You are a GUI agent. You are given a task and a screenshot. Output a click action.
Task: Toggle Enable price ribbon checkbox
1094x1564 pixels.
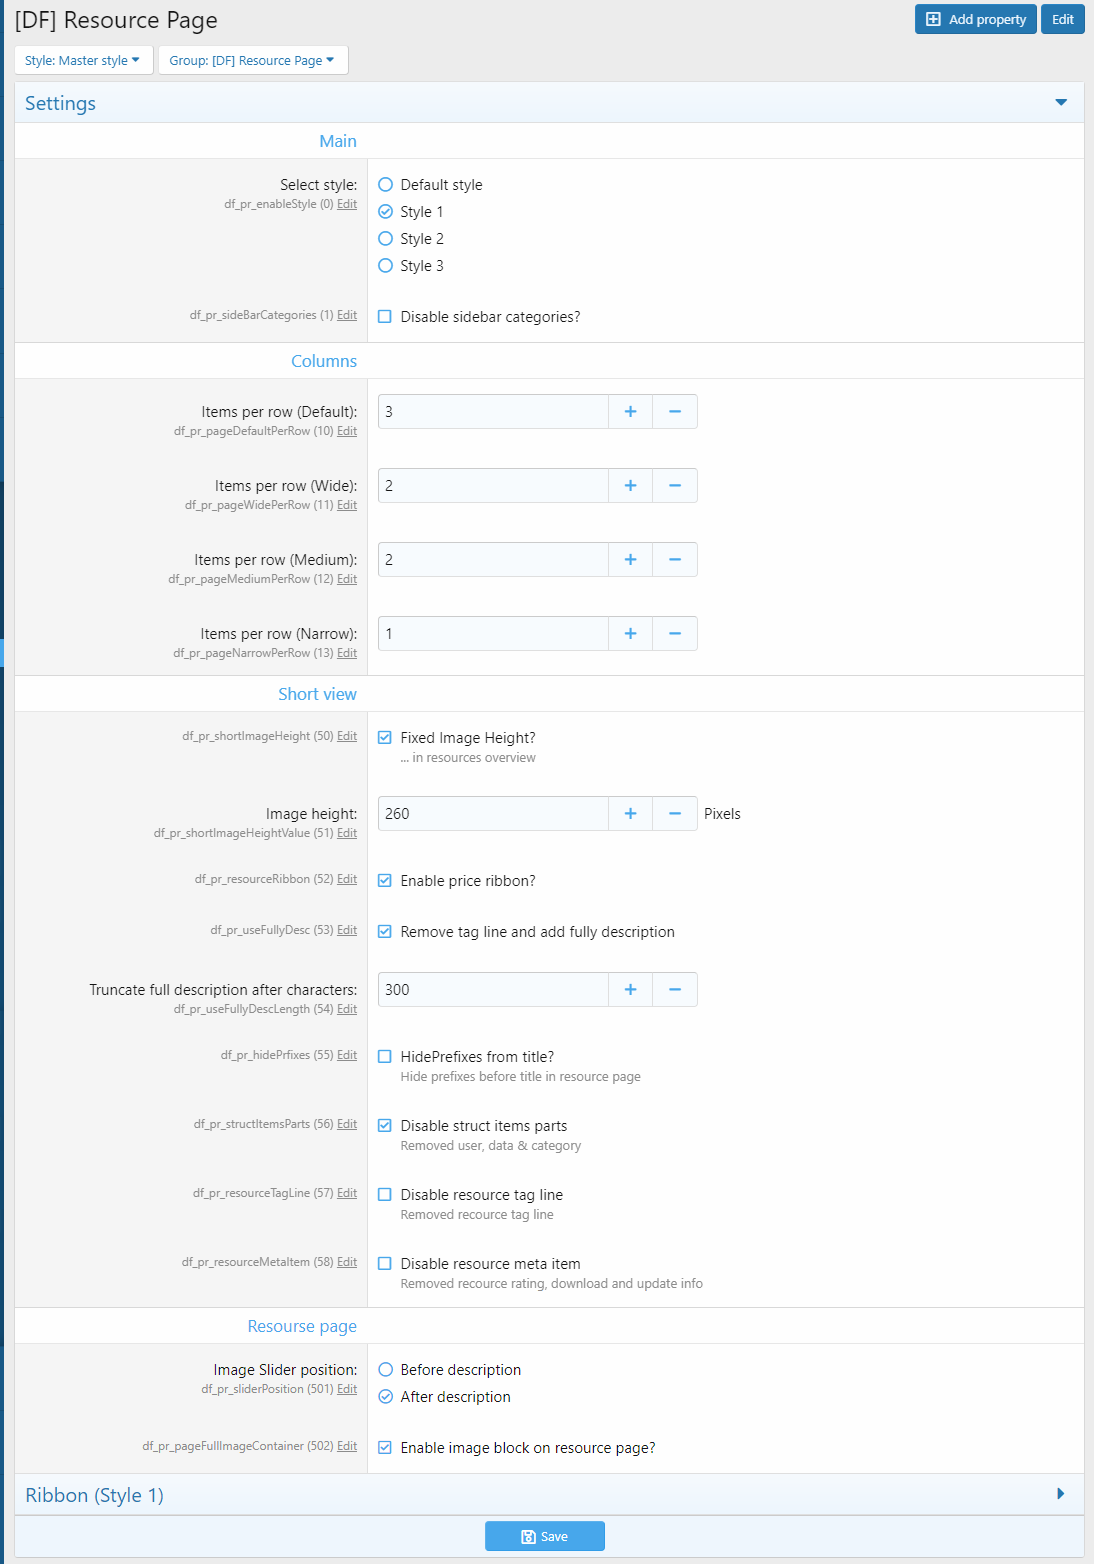[385, 881]
